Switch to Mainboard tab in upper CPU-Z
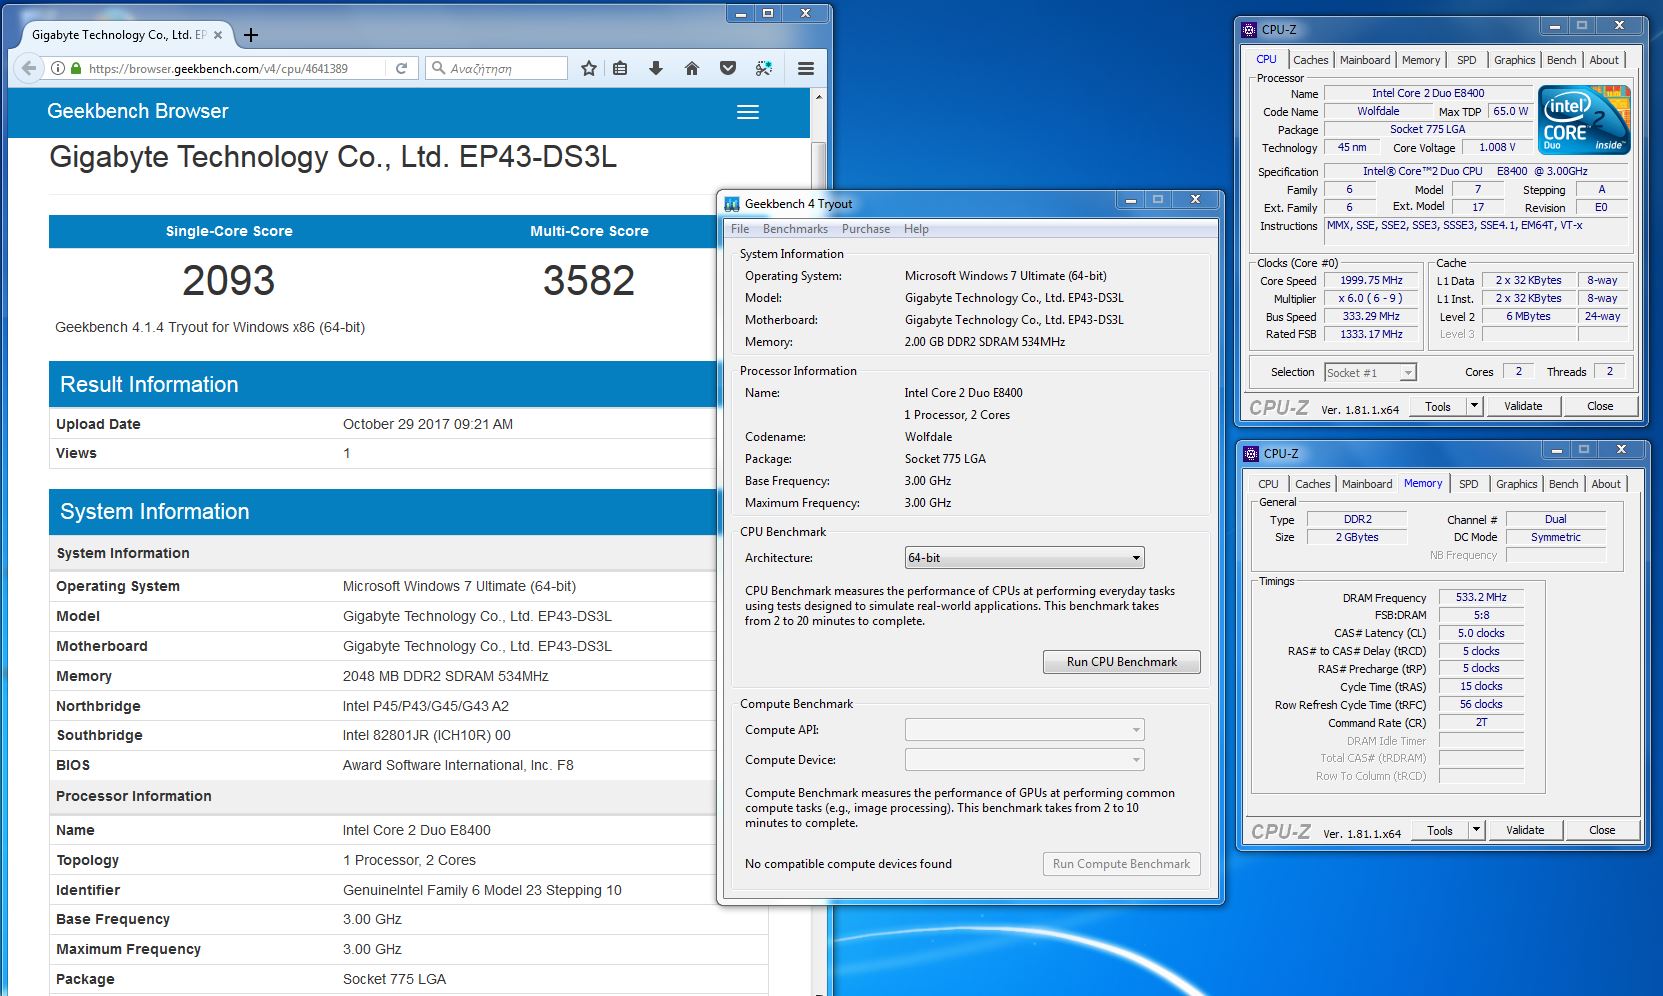The height and width of the screenshot is (996, 1663). [1365, 60]
